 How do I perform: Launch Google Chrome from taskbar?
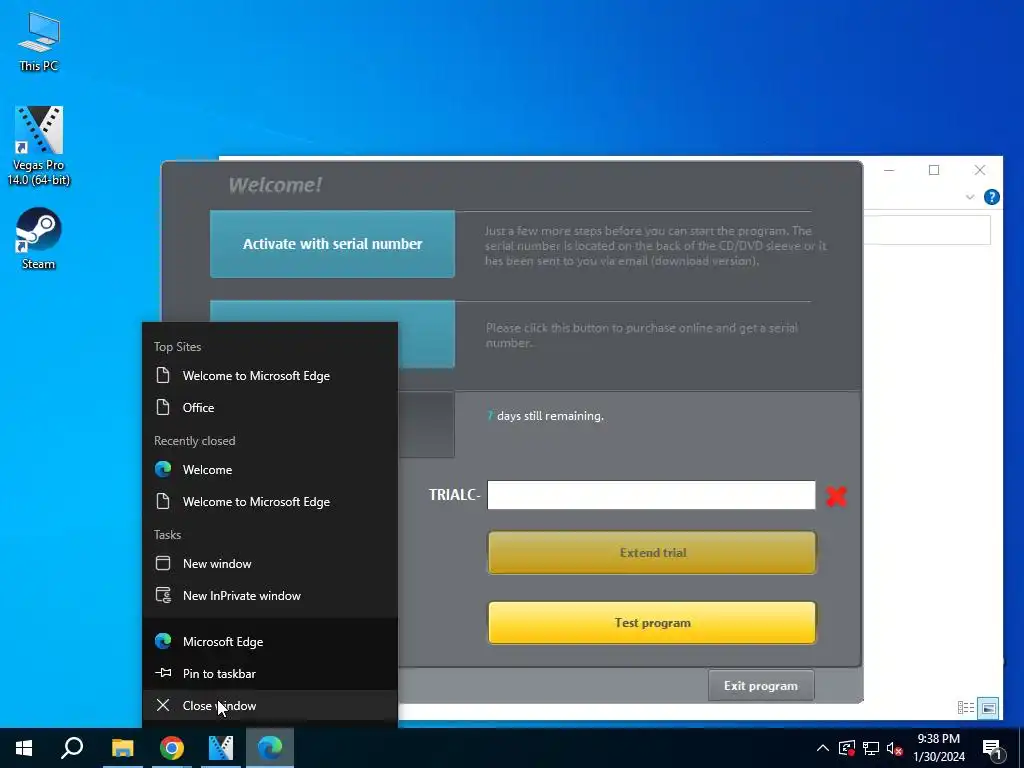point(172,747)
